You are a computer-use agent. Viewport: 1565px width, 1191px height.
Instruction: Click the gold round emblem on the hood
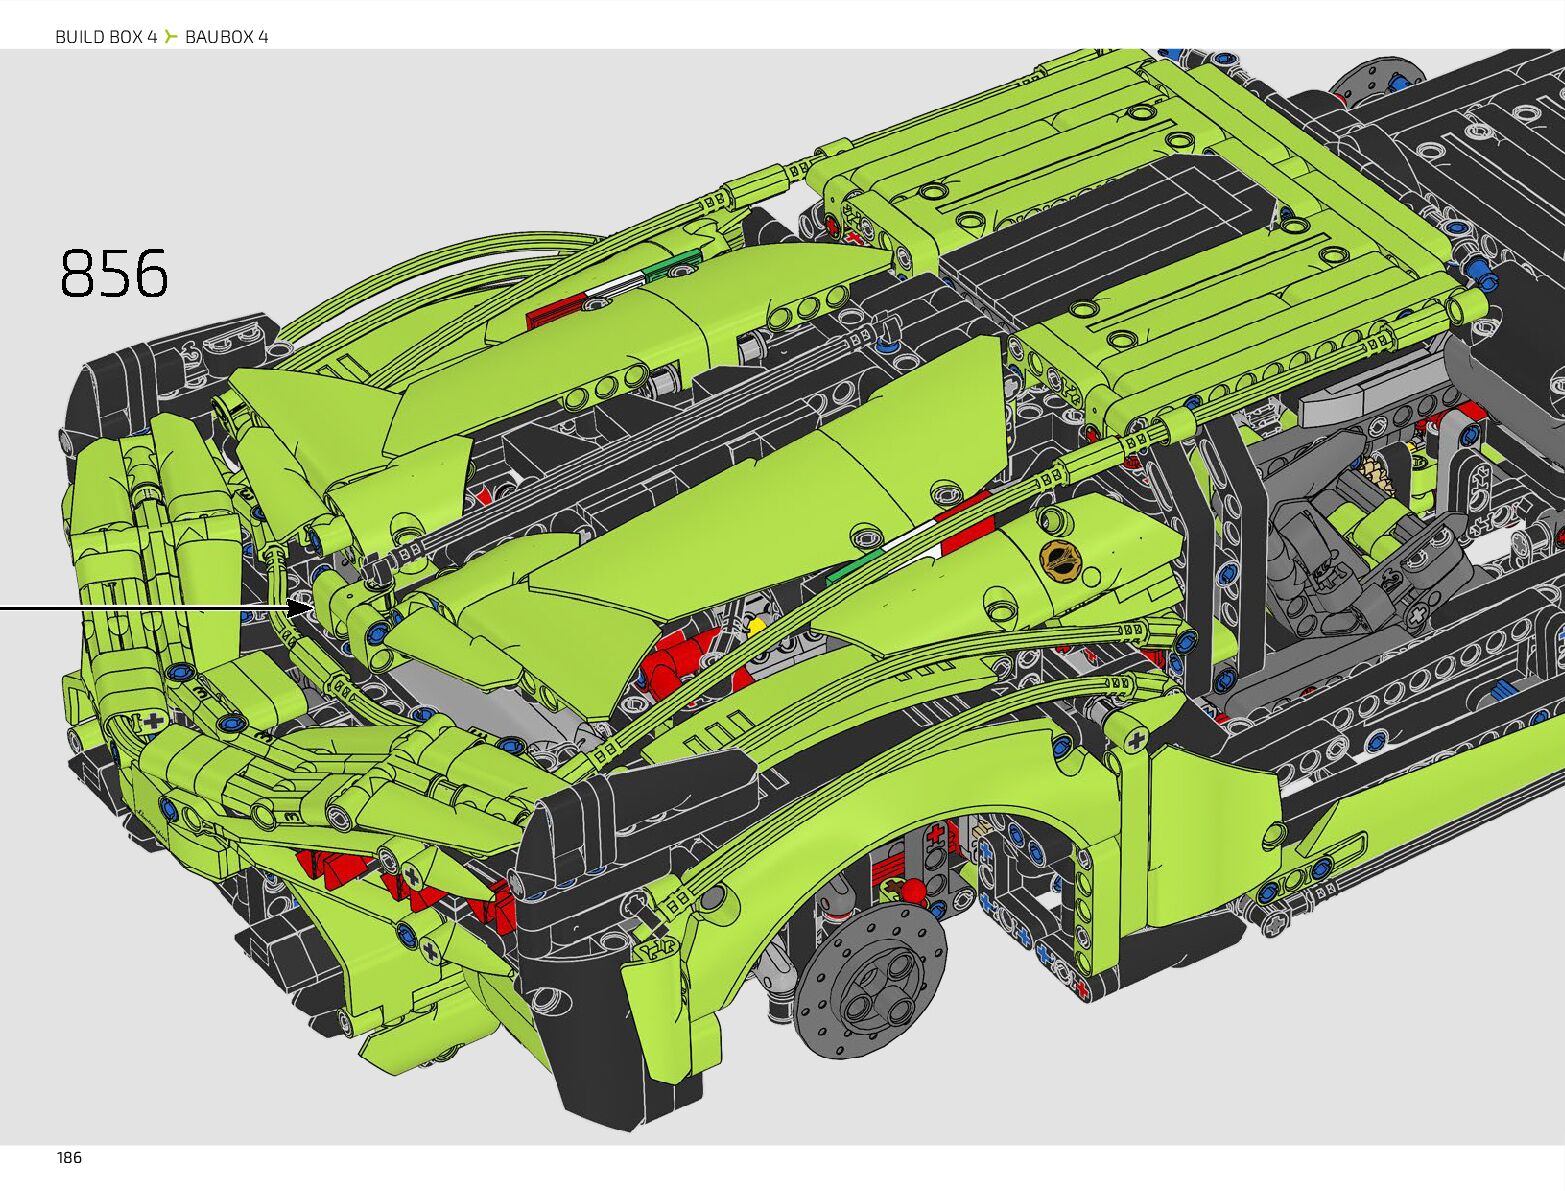click(x=1060, y=559)
